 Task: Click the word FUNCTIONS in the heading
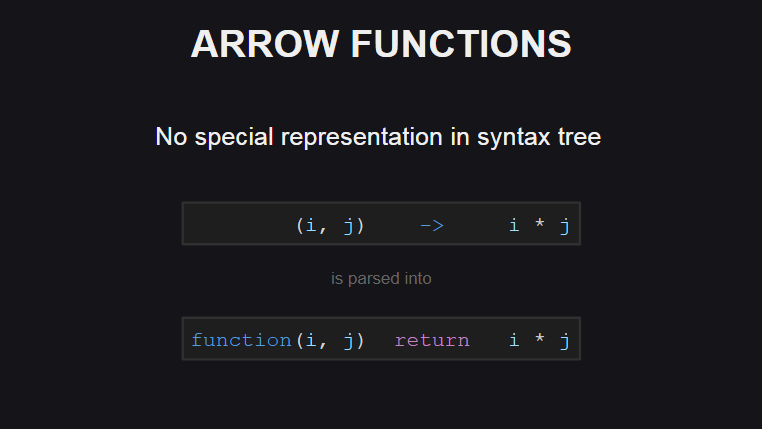tap(461, 45)
